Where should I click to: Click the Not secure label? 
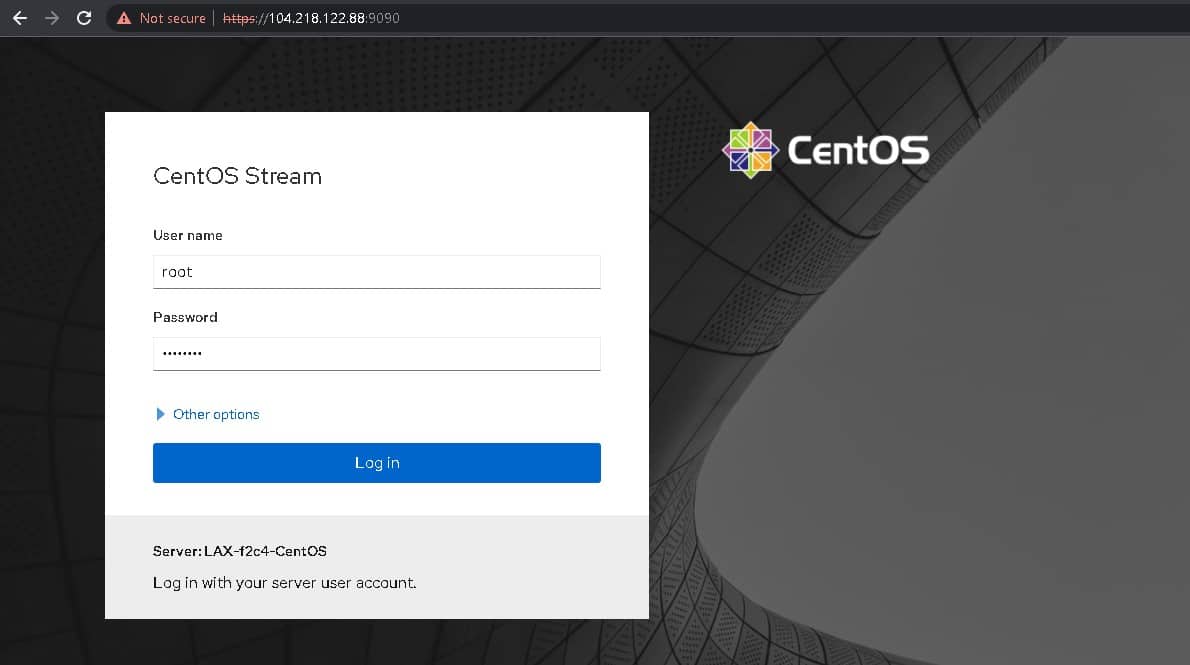point(170,17)
